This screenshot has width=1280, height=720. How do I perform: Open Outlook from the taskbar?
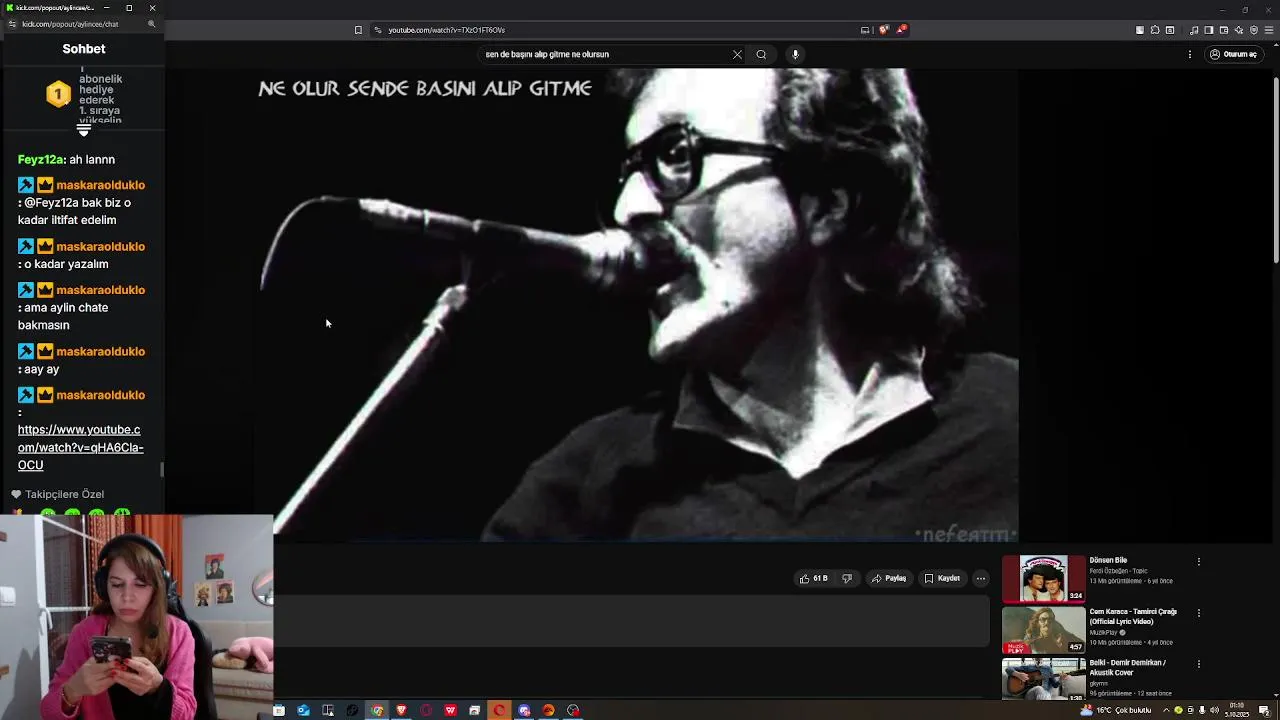point(303,710)
